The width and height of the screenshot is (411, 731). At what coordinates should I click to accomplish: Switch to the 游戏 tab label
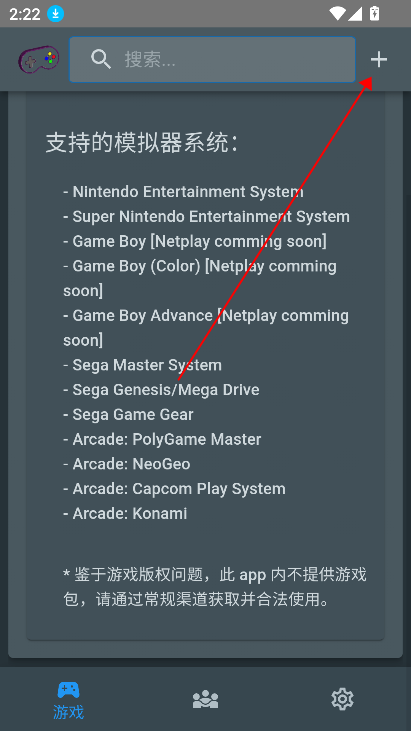tap(68, 712)
